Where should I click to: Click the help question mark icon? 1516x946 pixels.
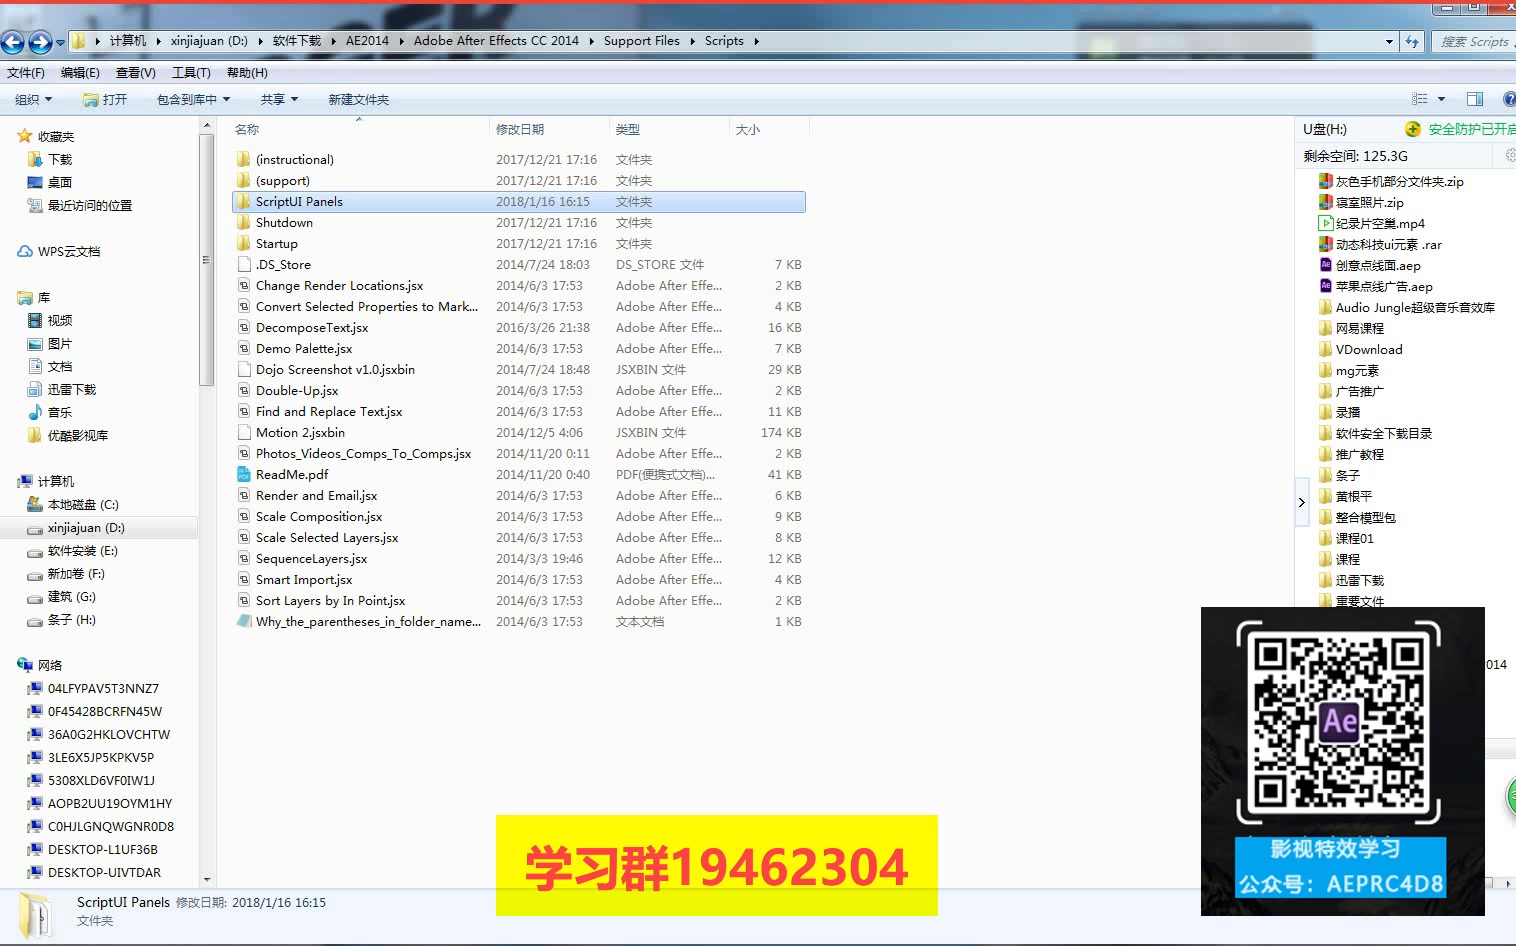1509,99
